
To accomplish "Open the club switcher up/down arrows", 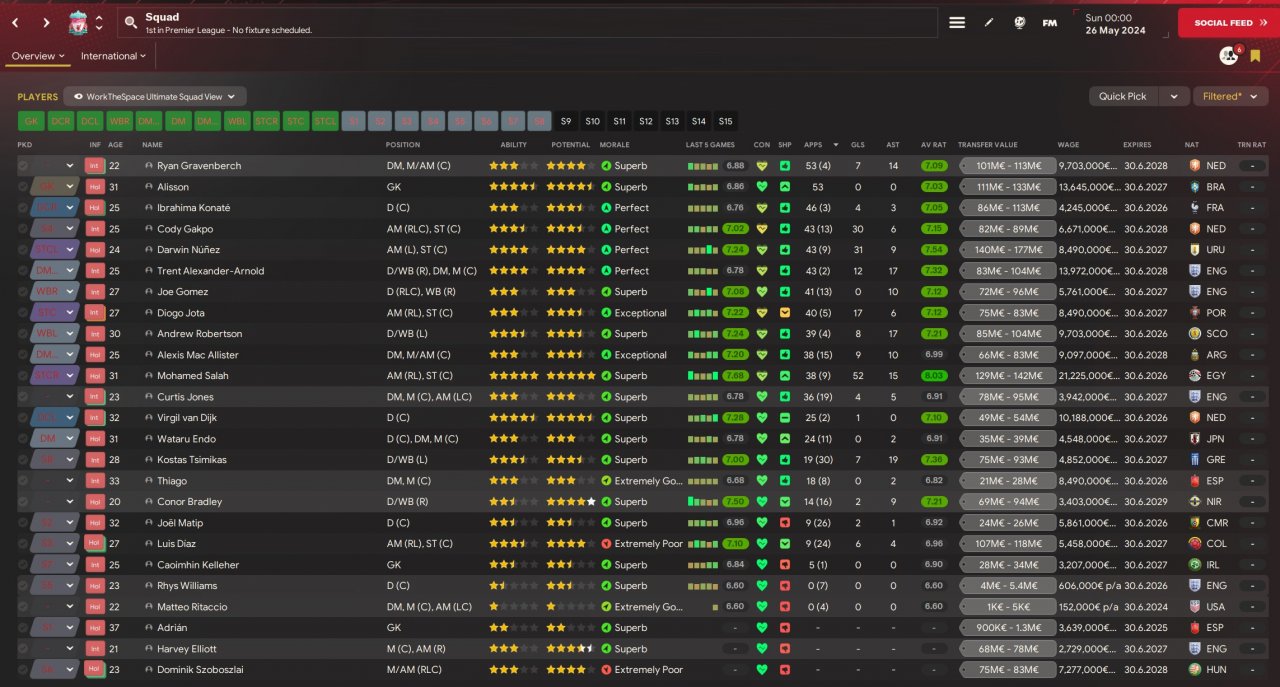I will 99,22.
